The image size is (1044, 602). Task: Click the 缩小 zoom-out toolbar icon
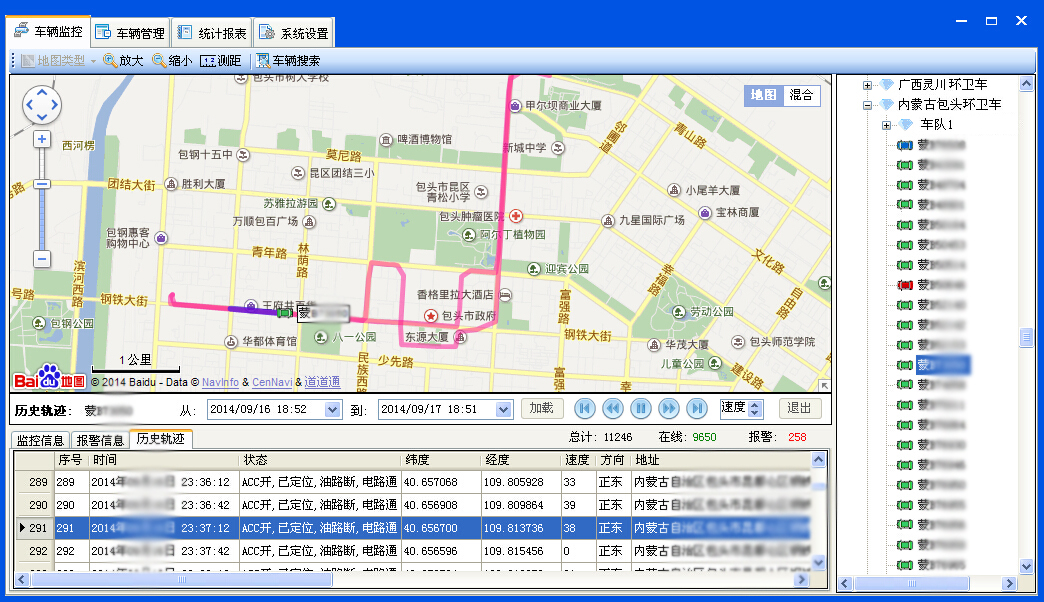(172, 61)
